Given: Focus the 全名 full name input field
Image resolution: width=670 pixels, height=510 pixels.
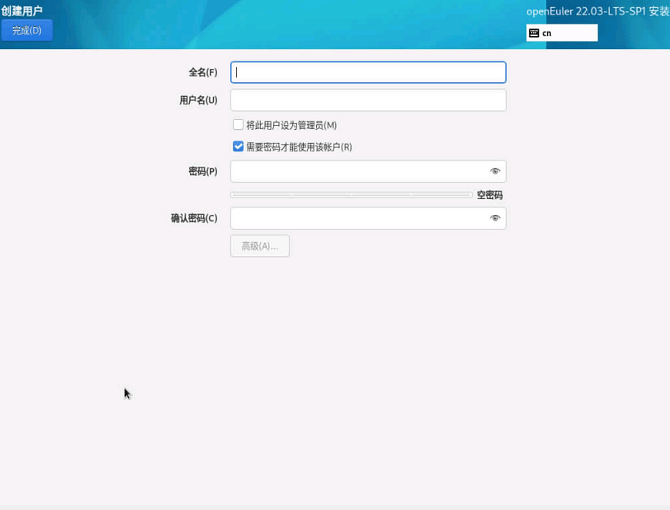Looking at the screenshot, I should pos(368,72).
